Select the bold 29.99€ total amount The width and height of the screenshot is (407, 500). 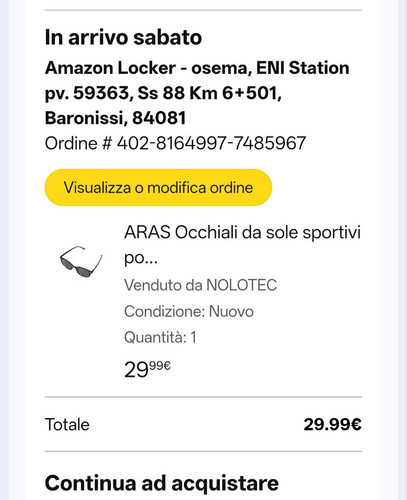click(332, 425)
